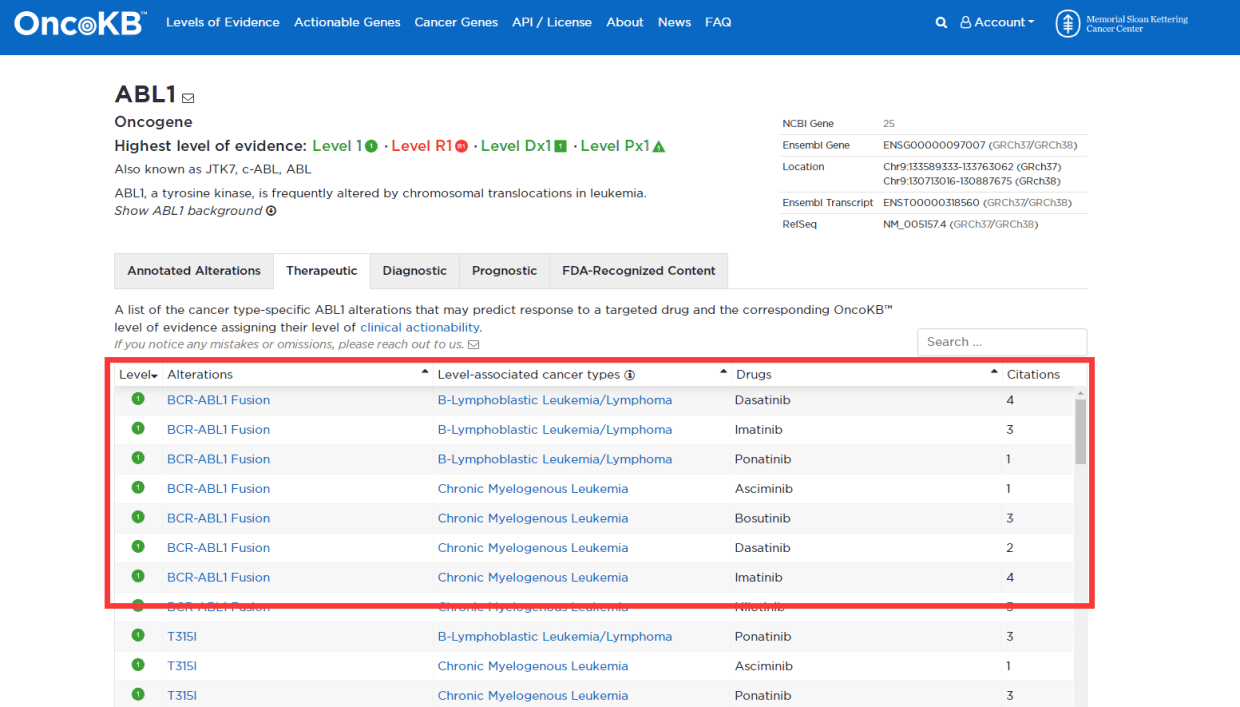Open the Cancer Genes page

pyautogui.click(x=456, y=22)
